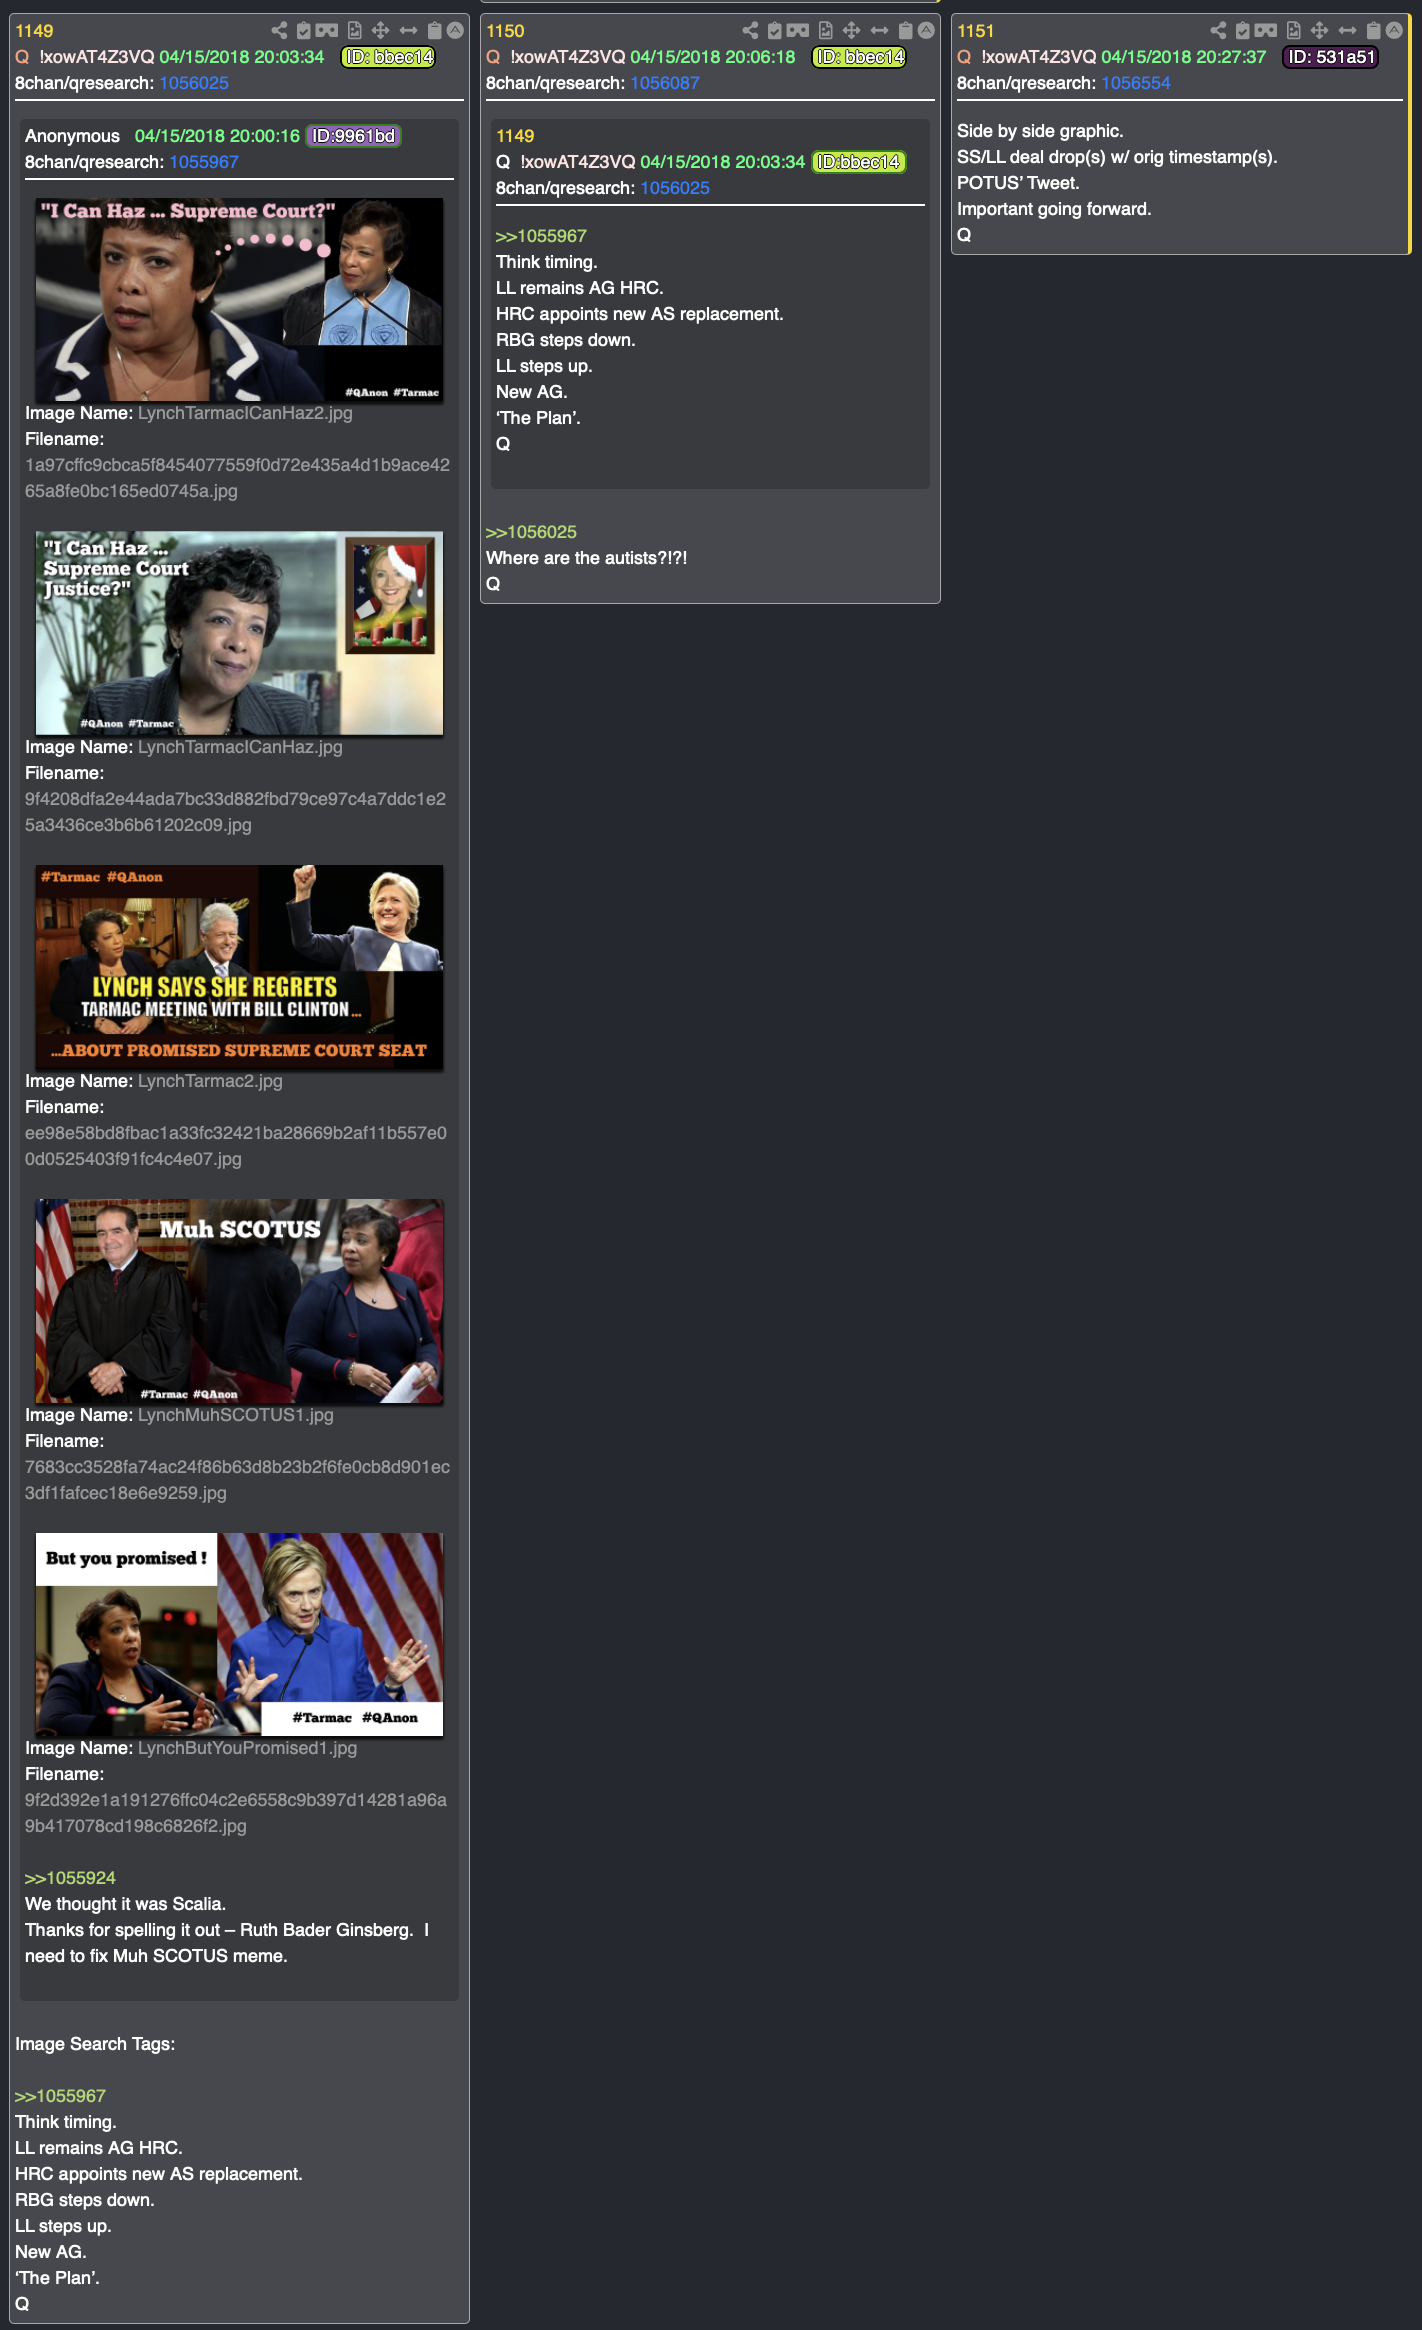Click the four-way move arrows icon on post 1149
1422x2330 pixels.
tap(380, 31)
